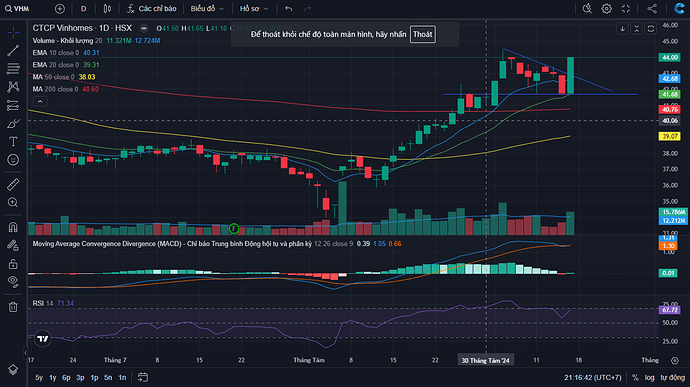Select the MACD indicator legend
This screenshot has width=690, height=387.
point(217,243)
